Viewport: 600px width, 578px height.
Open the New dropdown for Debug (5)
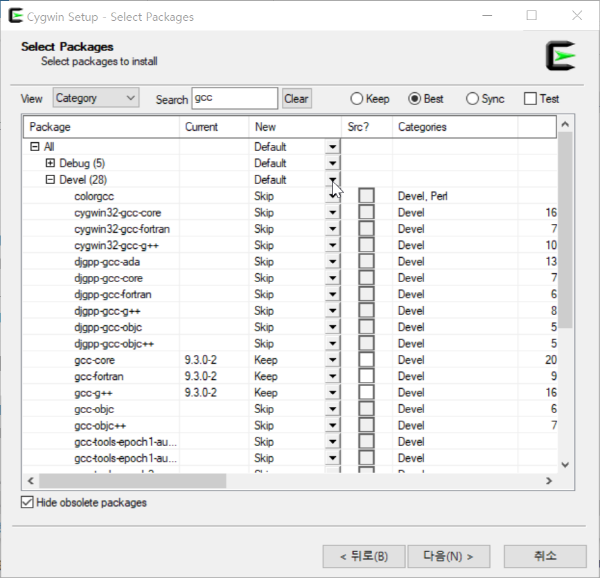[333, 163]
